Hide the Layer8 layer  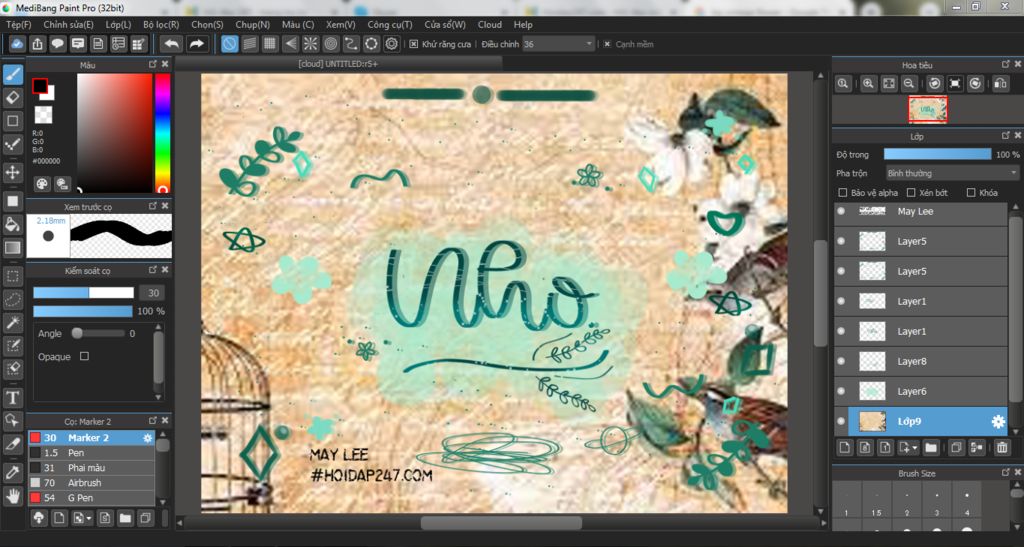[841, 361]
